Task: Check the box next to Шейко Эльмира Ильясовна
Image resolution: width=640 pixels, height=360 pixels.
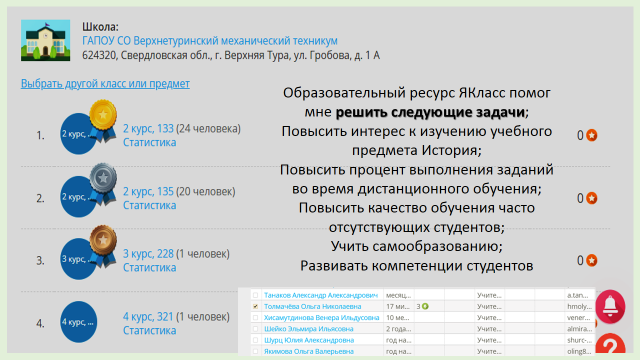Action: pyautogui.click(x=256, y=329)
